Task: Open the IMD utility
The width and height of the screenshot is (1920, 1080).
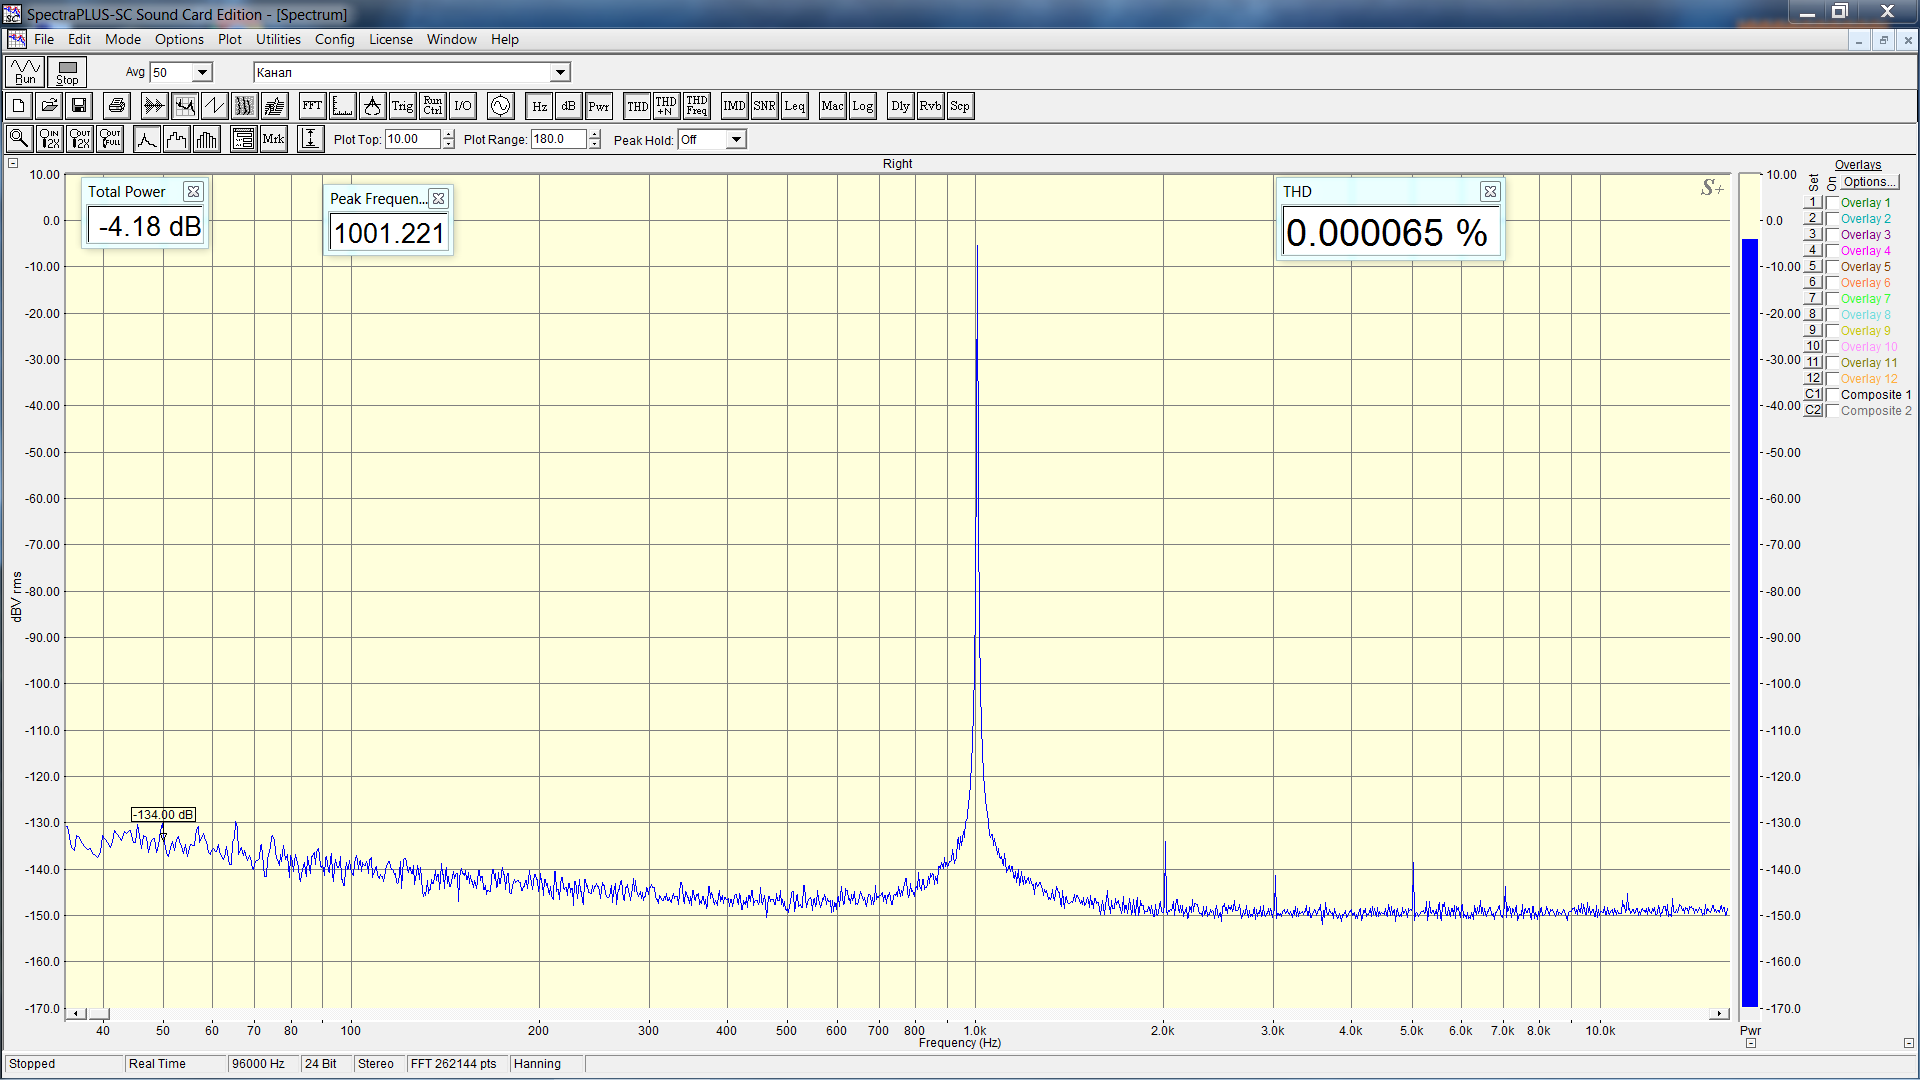Action: [734, 106]
